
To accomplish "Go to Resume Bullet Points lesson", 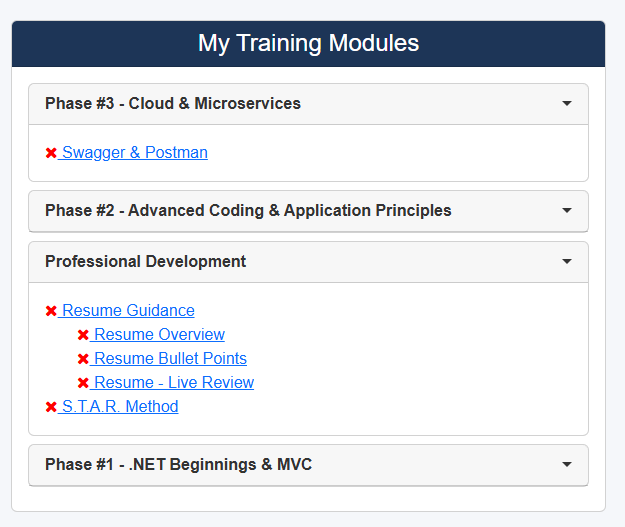I will (x=170, y=359).
